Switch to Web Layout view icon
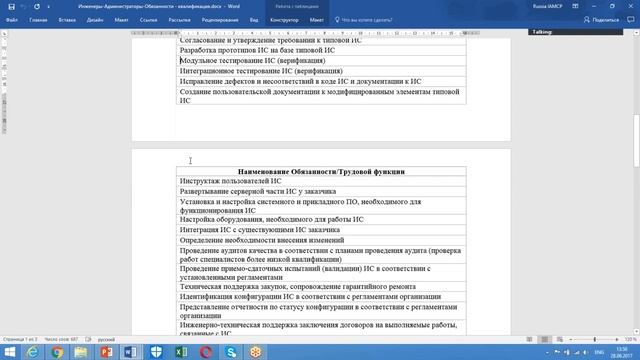640x360 pixels. [x=560, y=340]
